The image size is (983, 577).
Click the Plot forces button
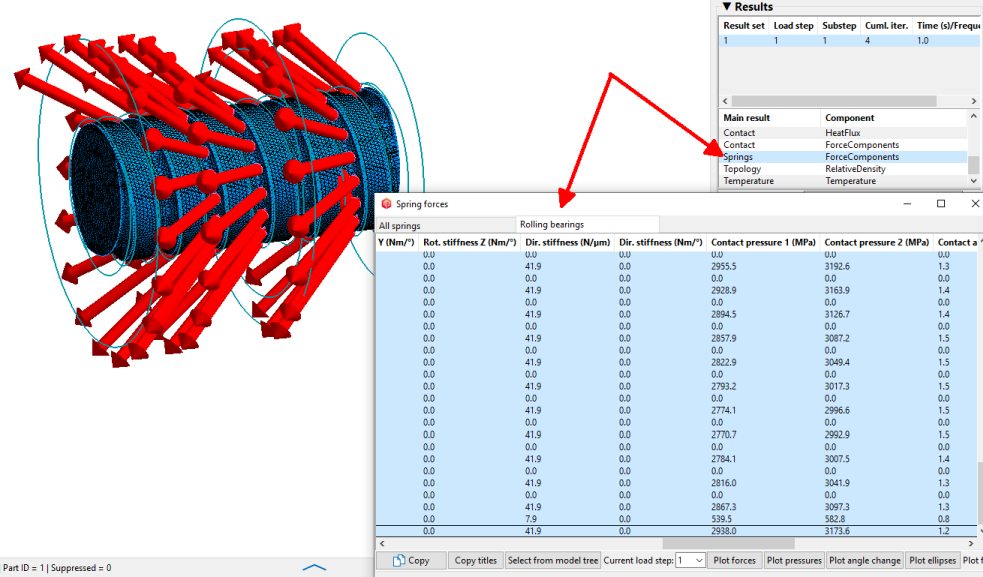point(735,561)
